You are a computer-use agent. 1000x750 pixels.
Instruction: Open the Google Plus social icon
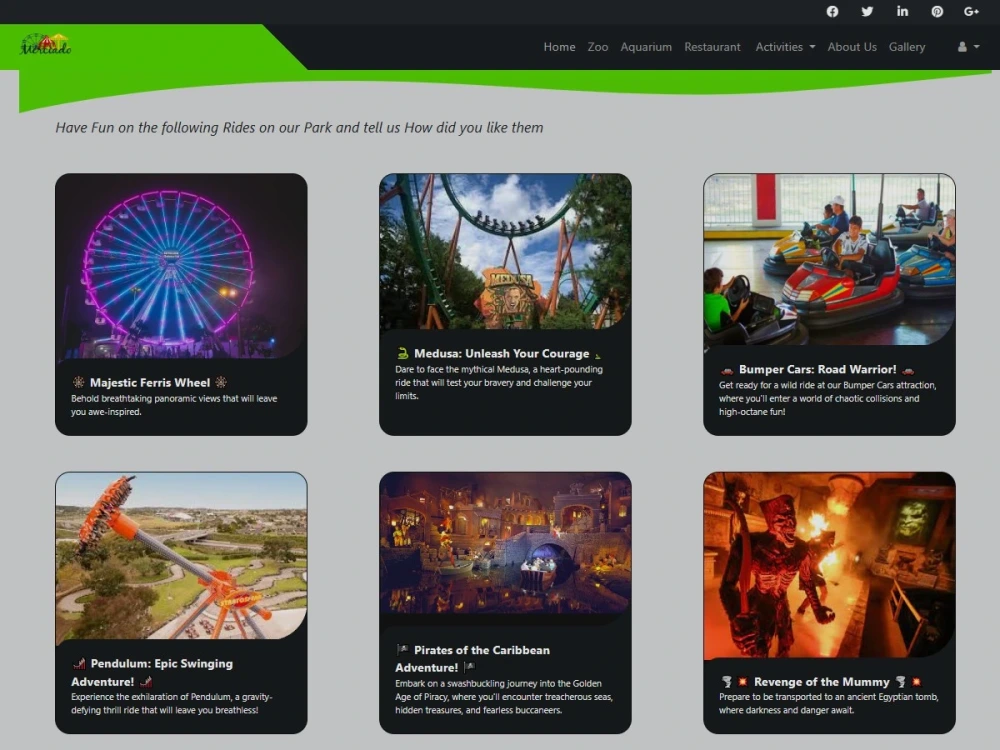[971, 11]
